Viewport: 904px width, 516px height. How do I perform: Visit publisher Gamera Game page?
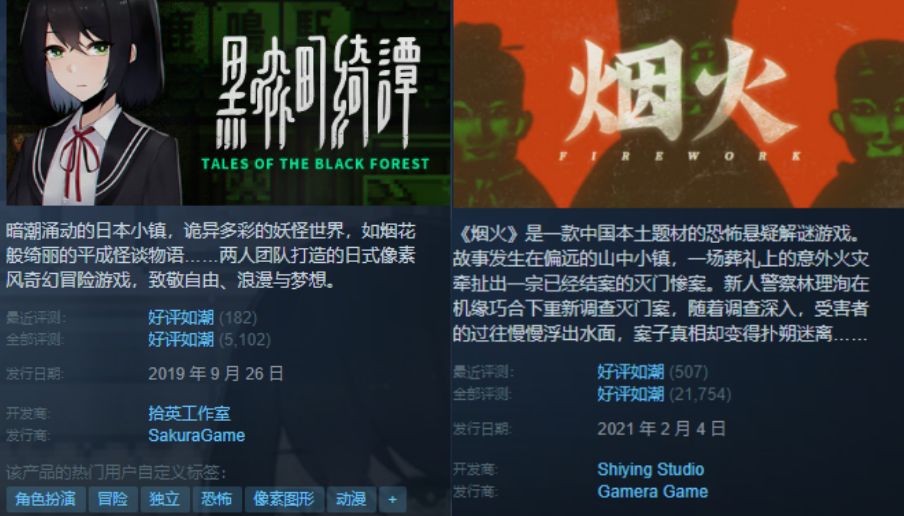(652, 491)
